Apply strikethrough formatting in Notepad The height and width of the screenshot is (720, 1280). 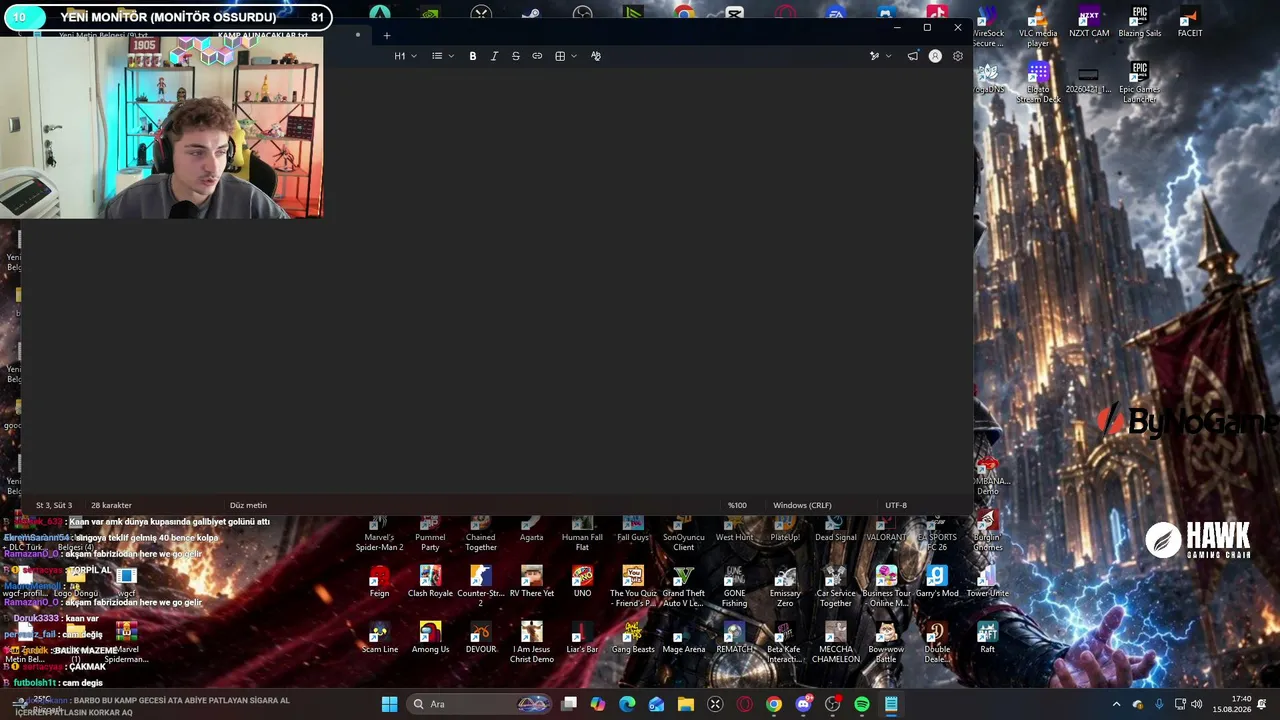click(516, 56)
